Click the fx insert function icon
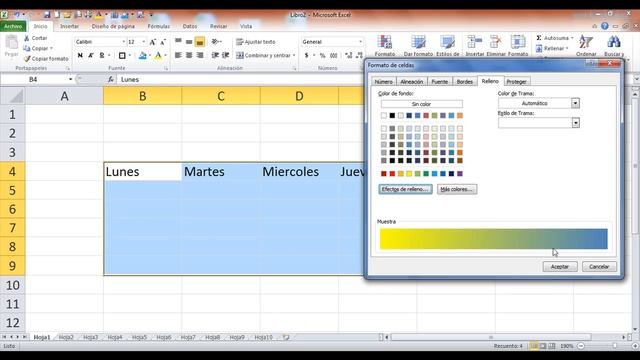Image resolution: width=640 pixels, height=360 pixels. point(111,79)
